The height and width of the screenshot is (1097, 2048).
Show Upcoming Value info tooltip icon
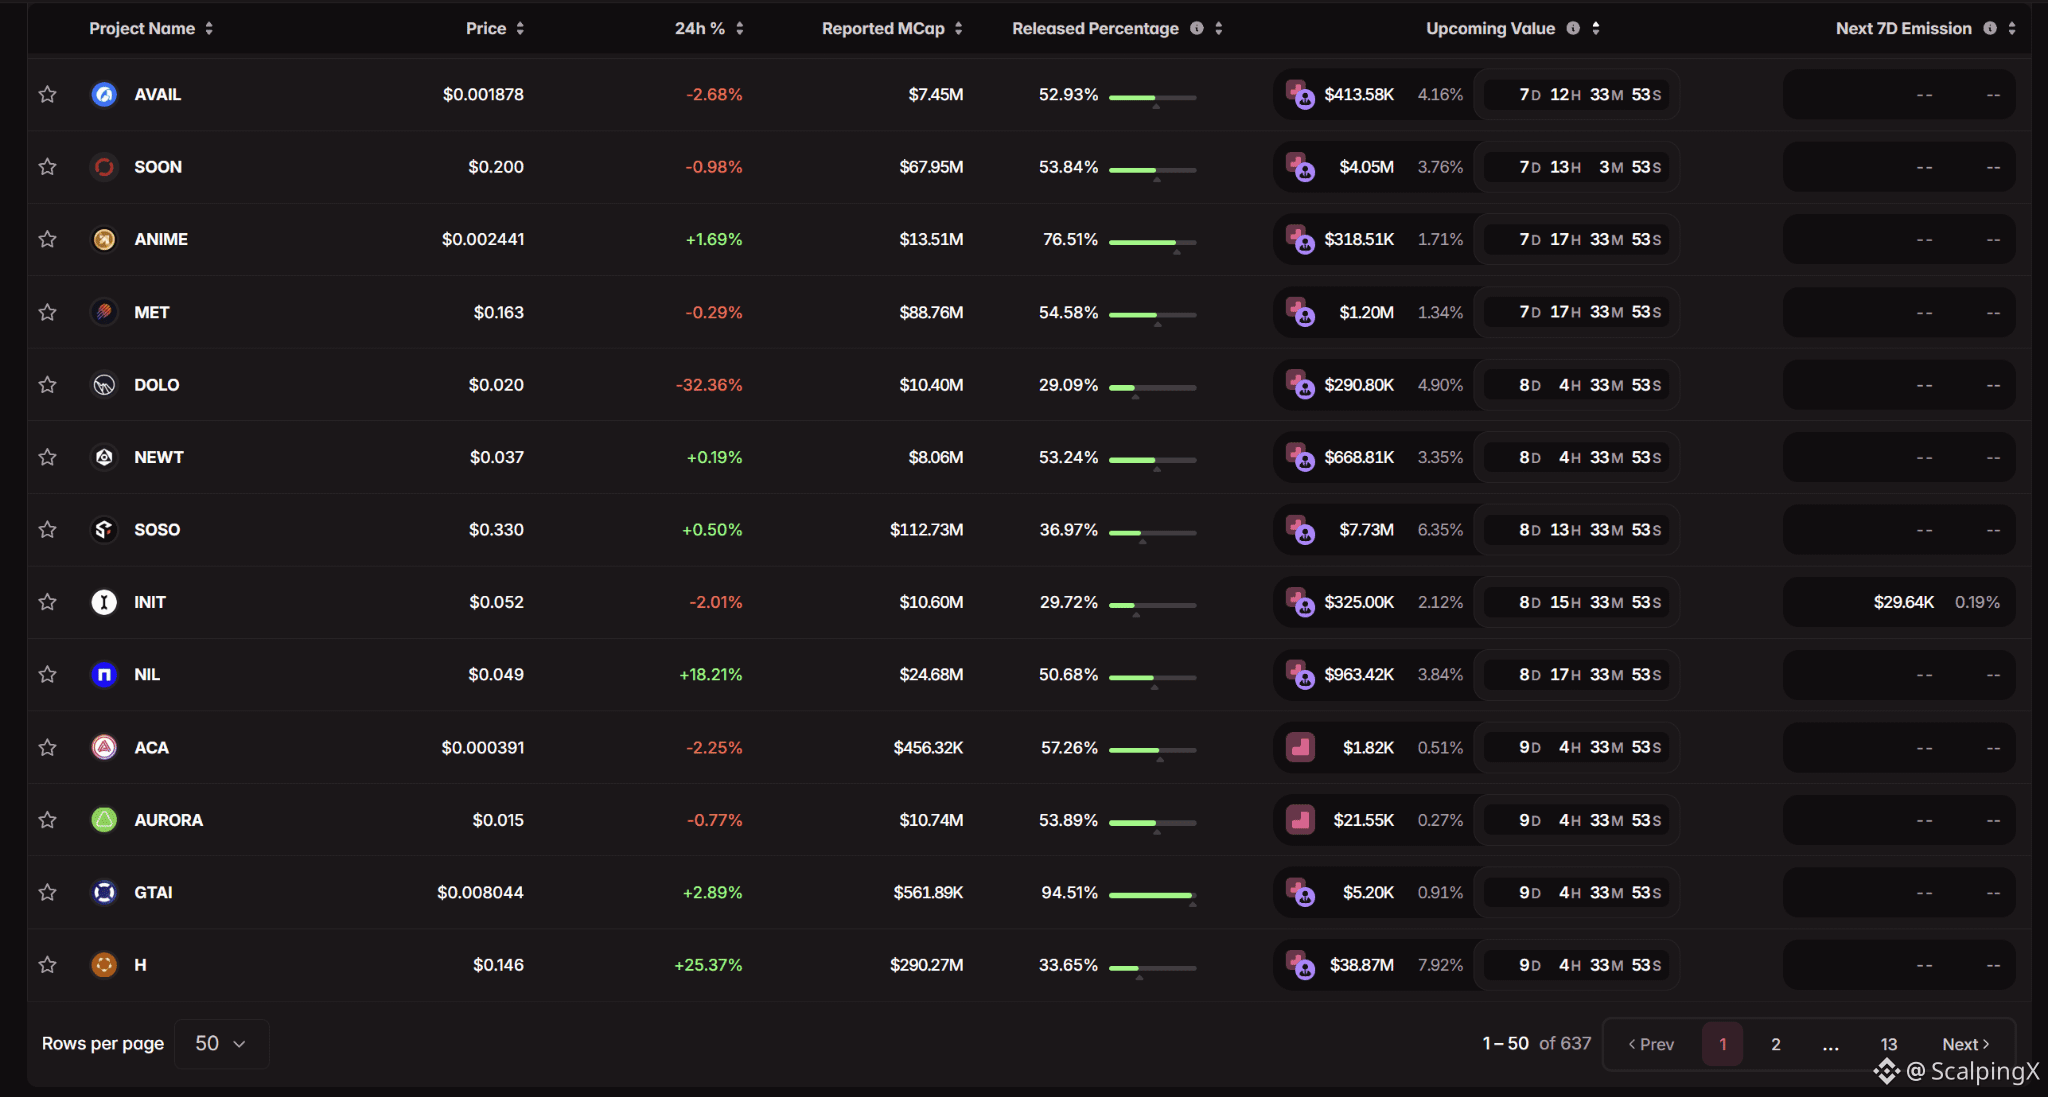pos(1573,28)
